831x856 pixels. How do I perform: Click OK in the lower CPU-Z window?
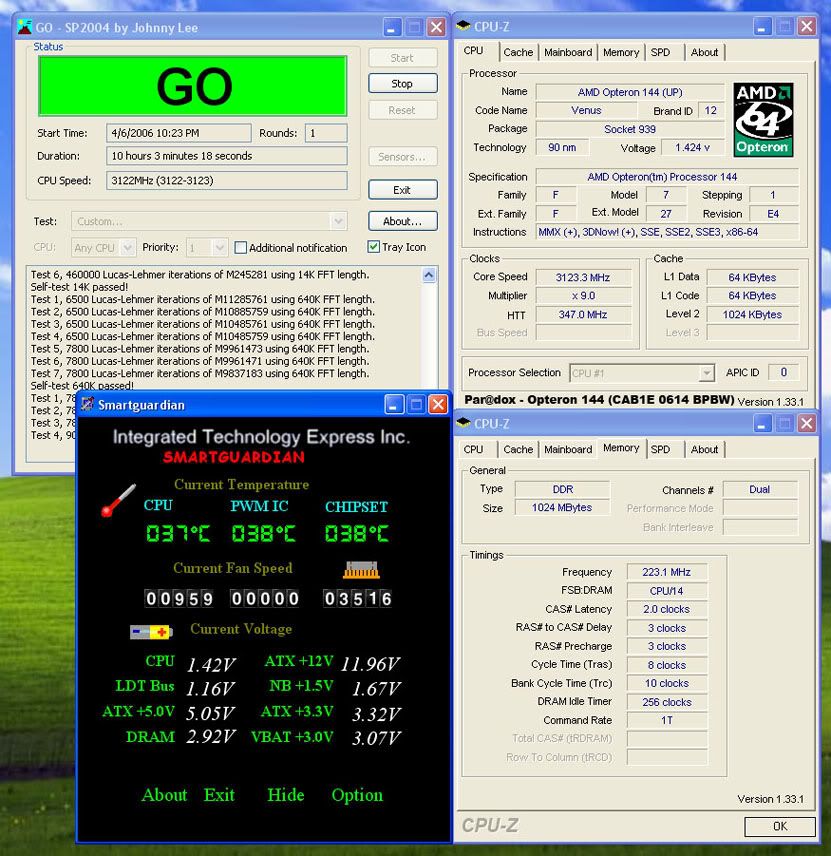[780, 826]
